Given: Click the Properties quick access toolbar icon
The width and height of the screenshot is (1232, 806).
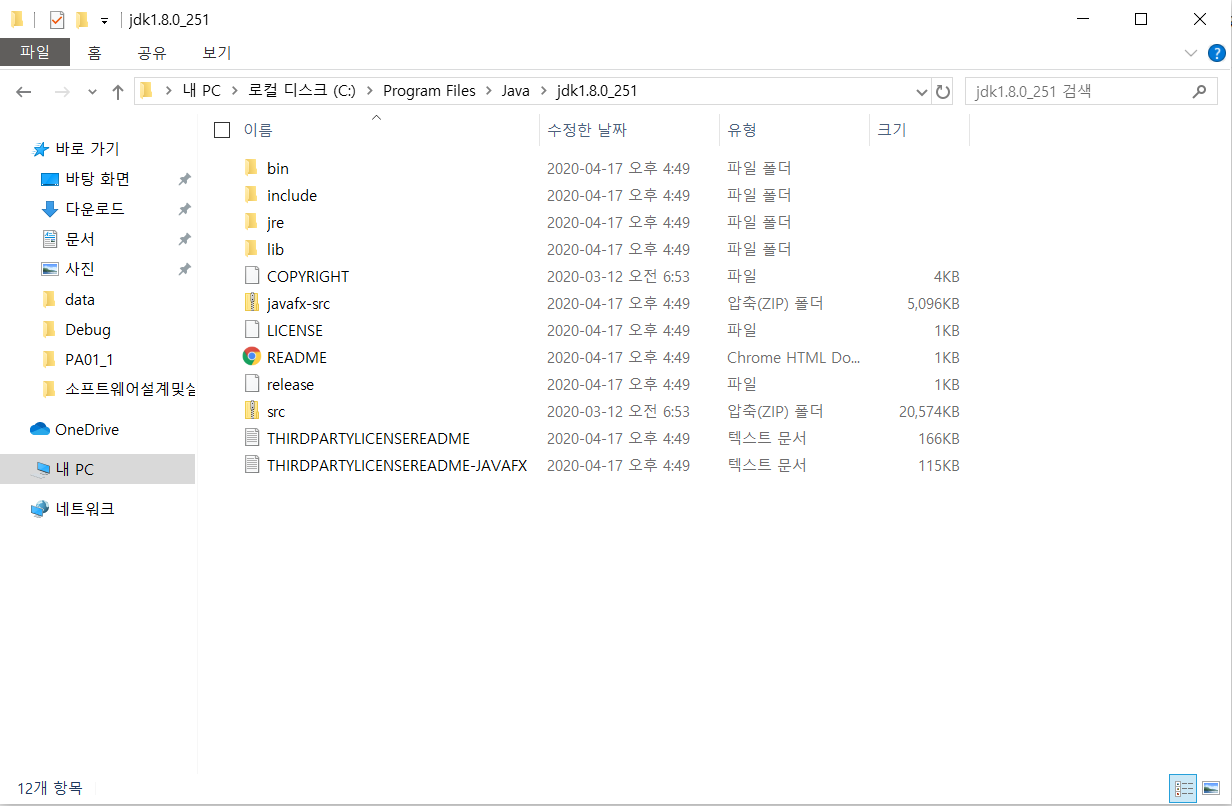Looking at the screenshot, I should point(57,19).
